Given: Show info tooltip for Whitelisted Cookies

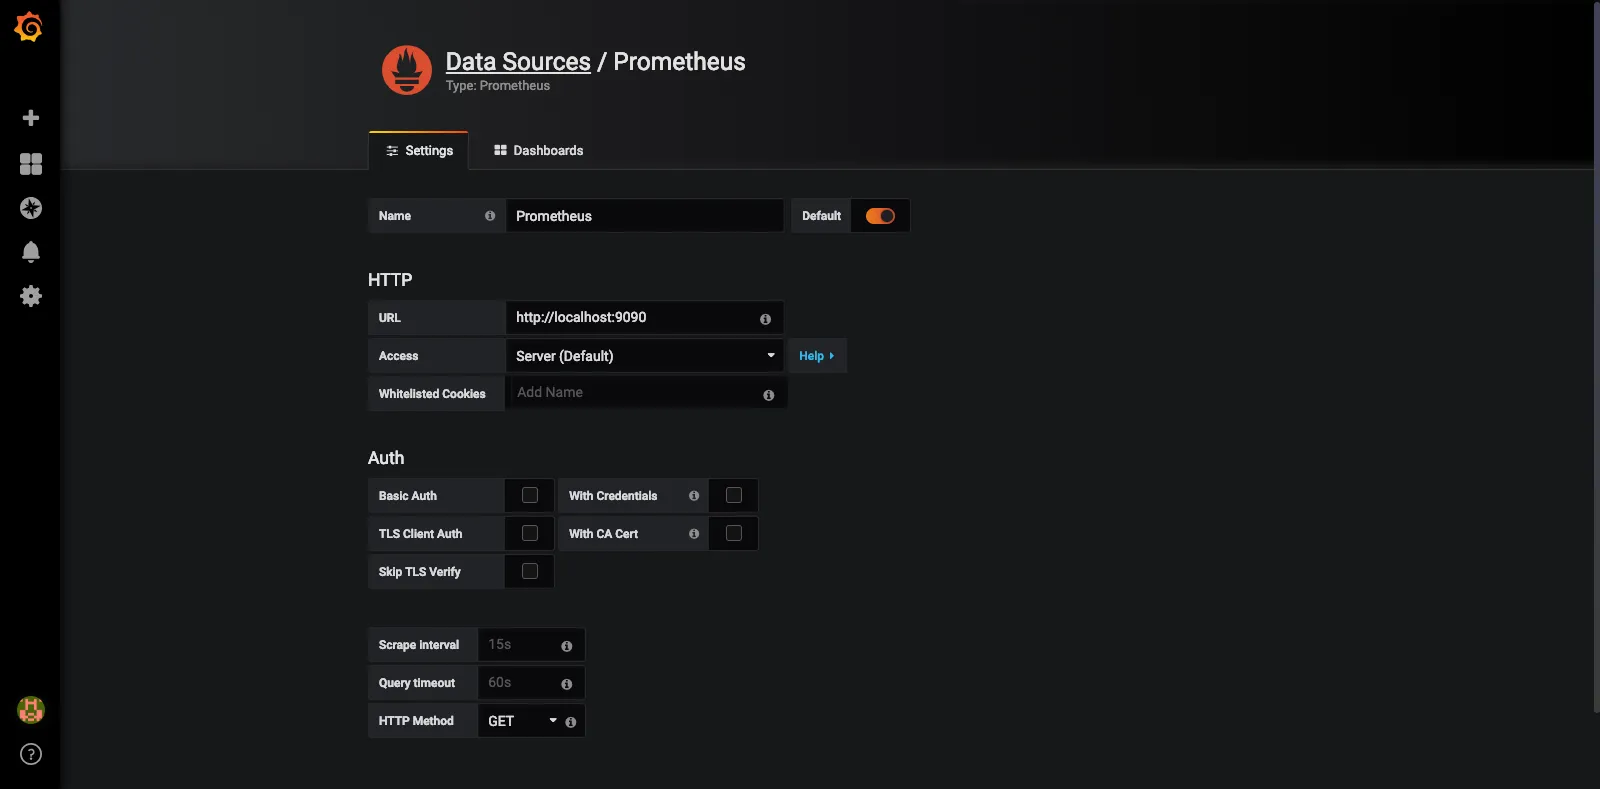Looking at the screenshot, I should click(768, 395).
